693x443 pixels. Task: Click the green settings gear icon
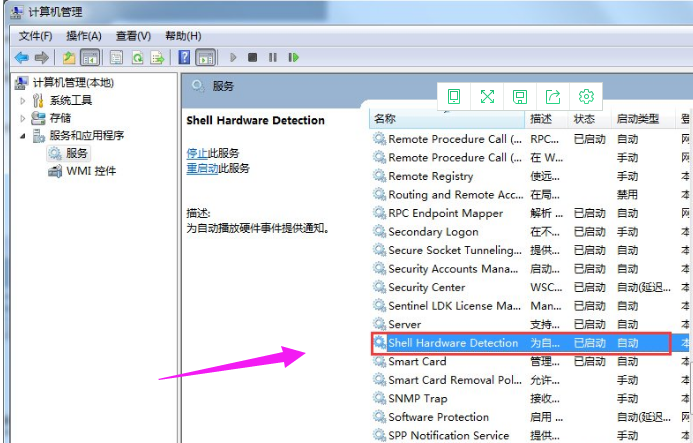click(x=587, y=96)
